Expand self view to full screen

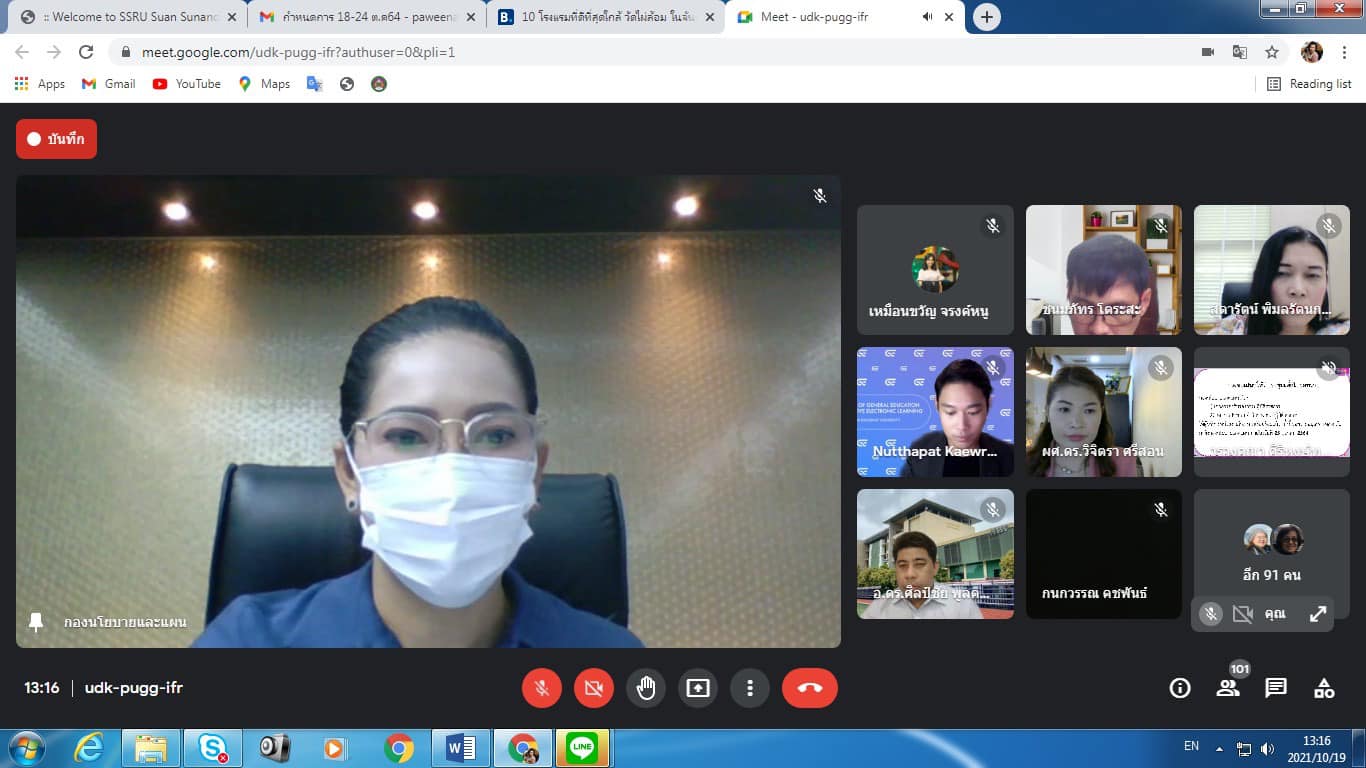[x=1318, y=614]
